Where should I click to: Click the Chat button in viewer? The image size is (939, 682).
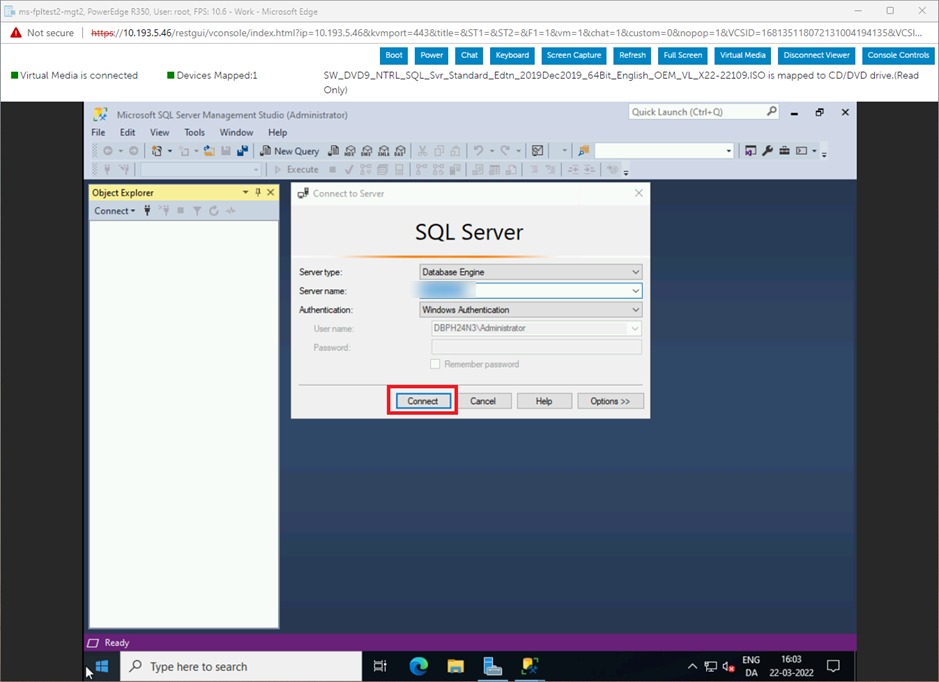[470, 55]
